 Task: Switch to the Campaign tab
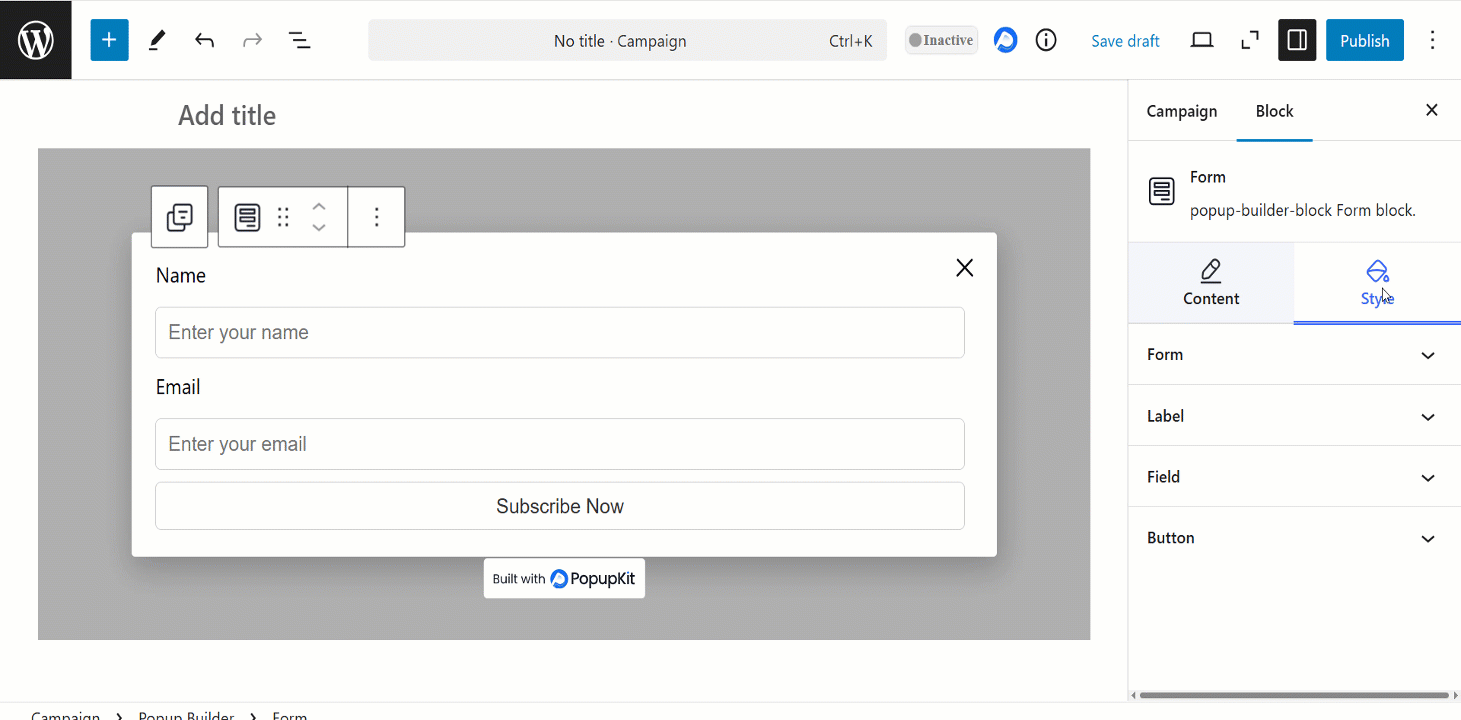click(1181, 111)
